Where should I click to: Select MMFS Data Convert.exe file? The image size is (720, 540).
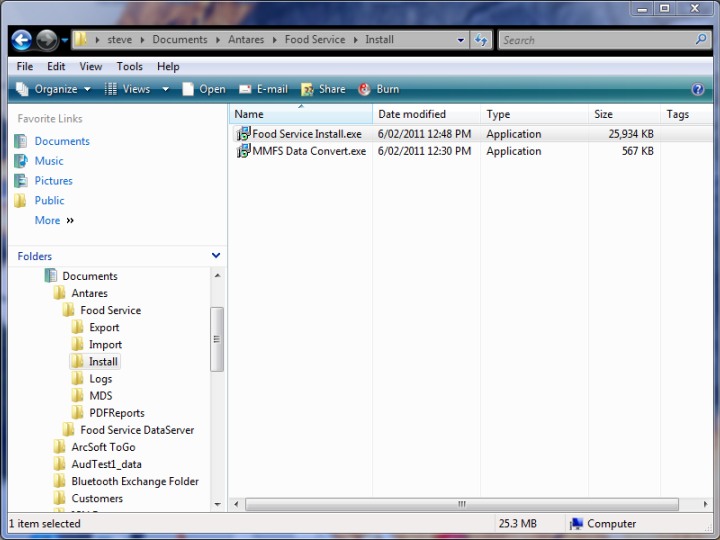tap(309, 151)
